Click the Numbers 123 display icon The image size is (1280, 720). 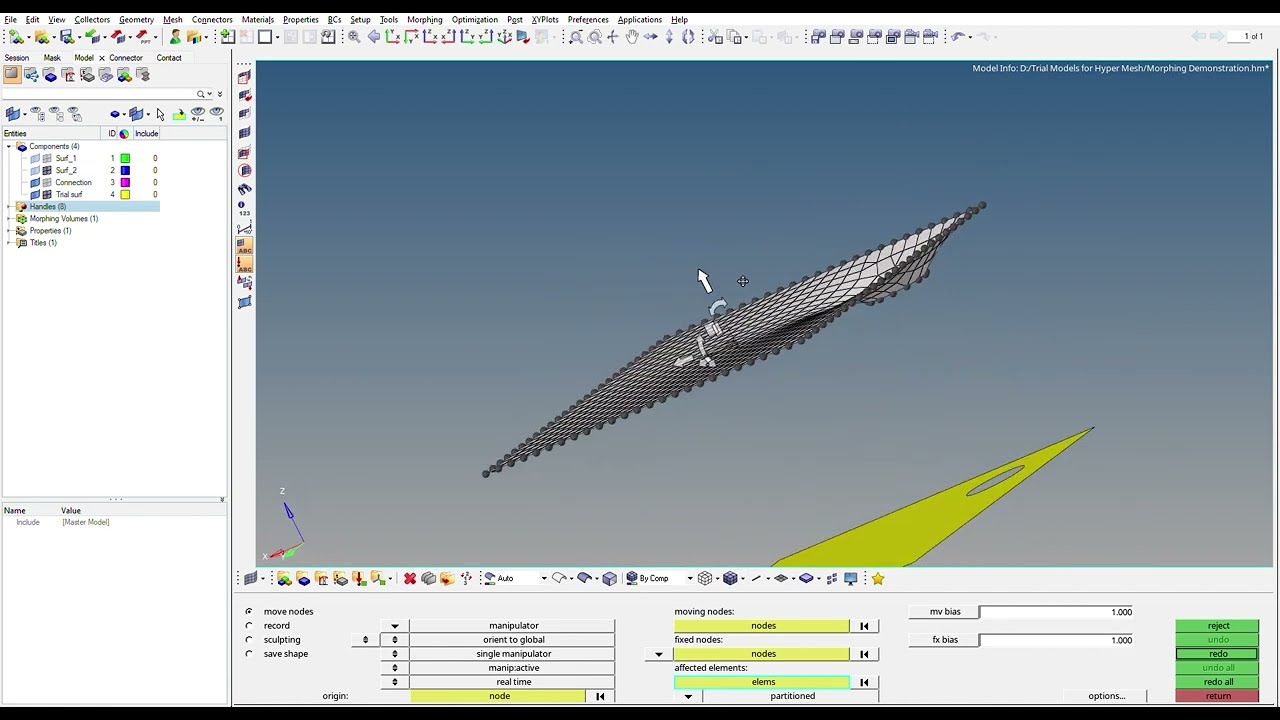click(x=244, y=208)
